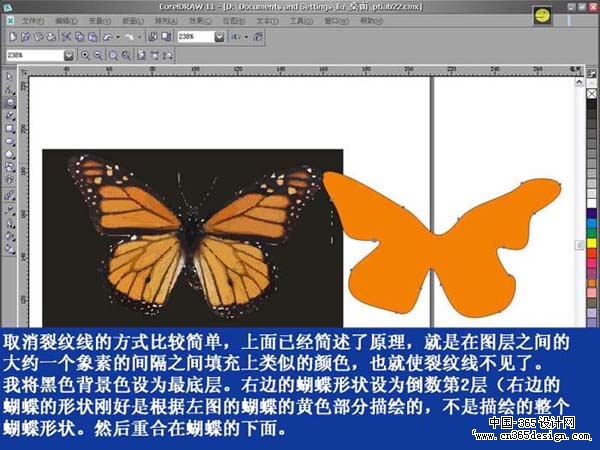Viewport: 600px width, 450px height.
Task: Open the application launcher dropdown arrow
Action: pos(246,37)
